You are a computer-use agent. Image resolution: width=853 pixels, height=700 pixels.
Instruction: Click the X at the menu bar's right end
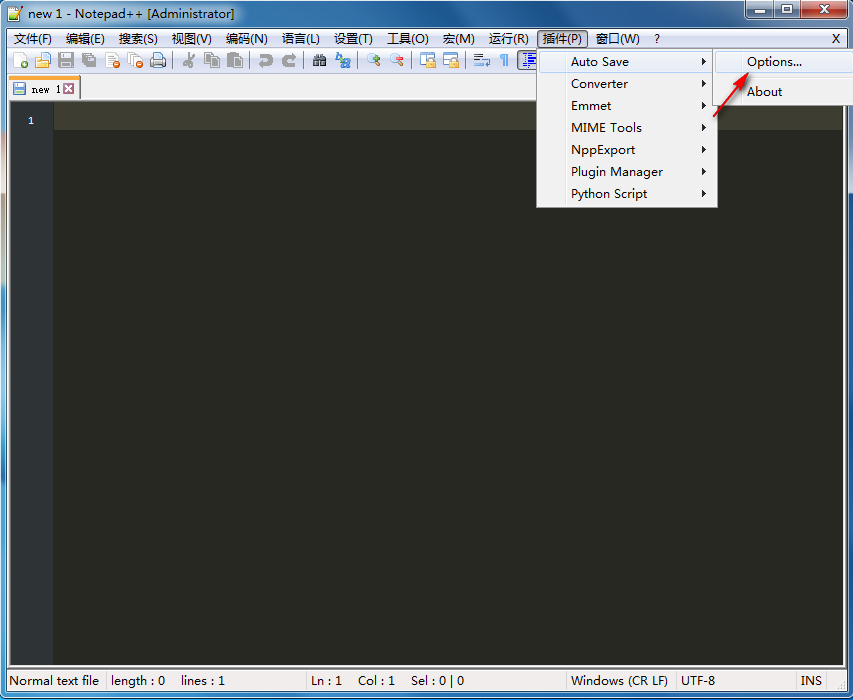coord(836,39)
